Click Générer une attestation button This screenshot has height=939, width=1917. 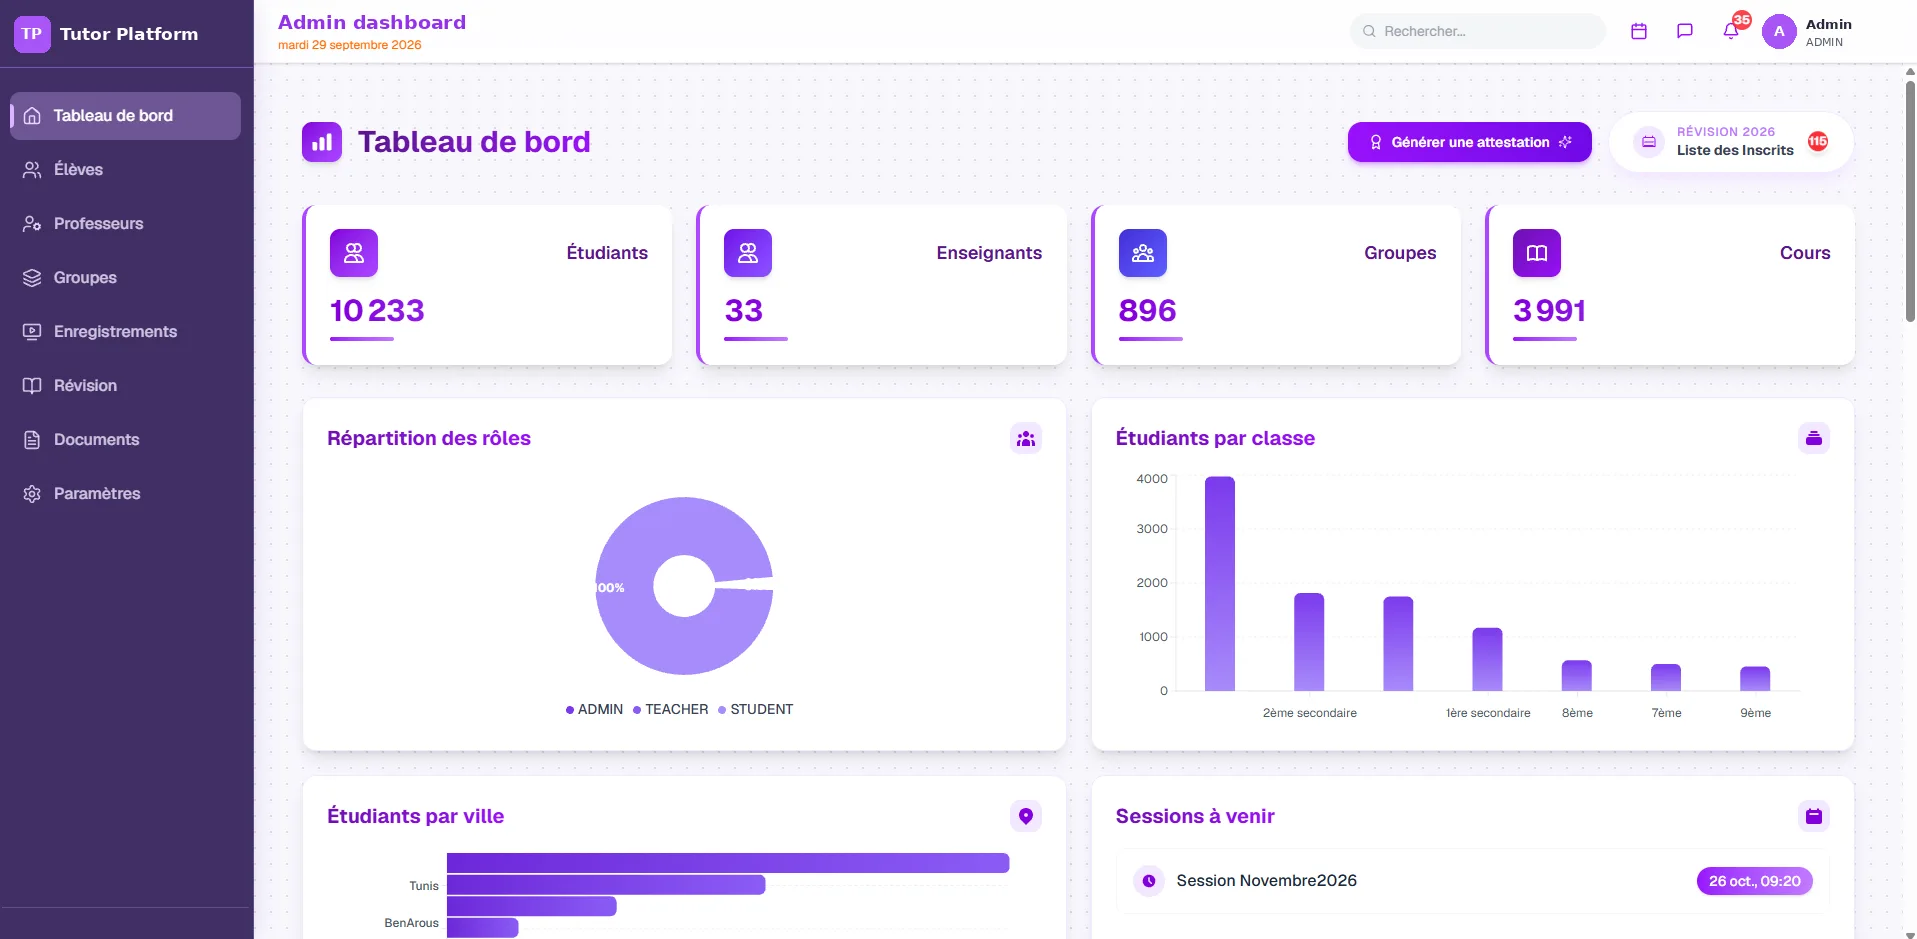coord(1469,142)
